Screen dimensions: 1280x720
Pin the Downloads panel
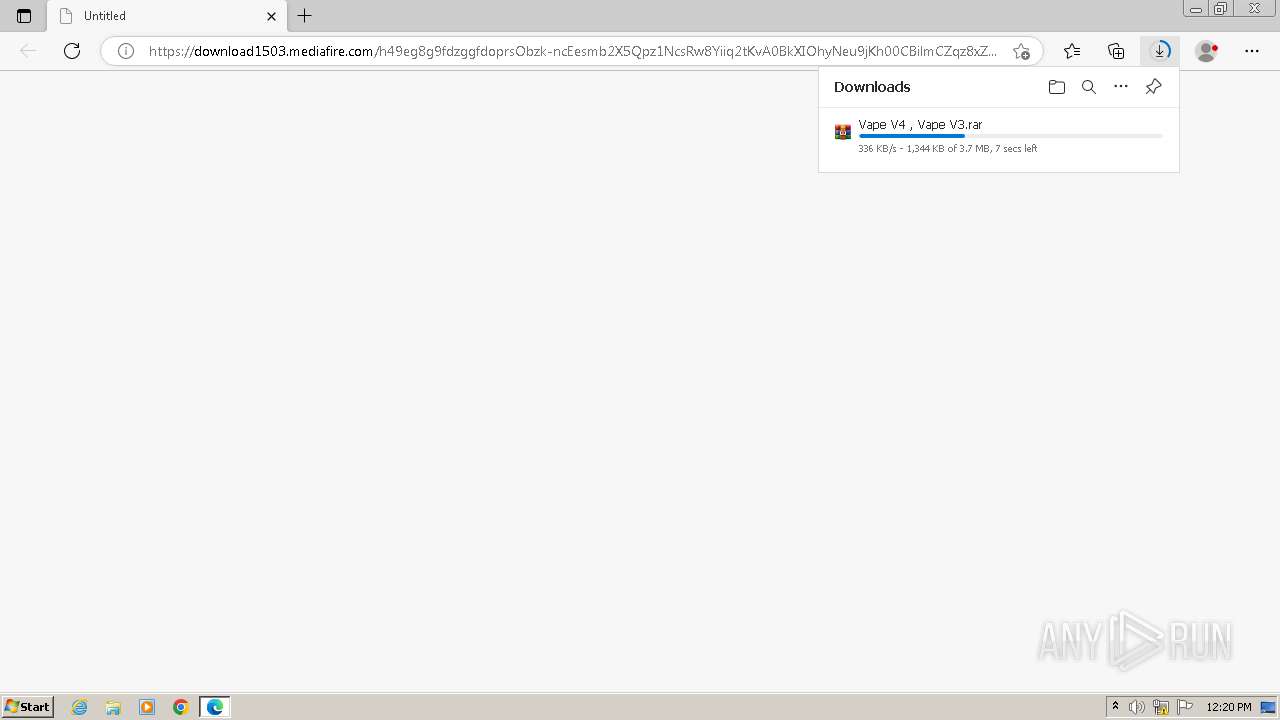[x=1153, y=87]
